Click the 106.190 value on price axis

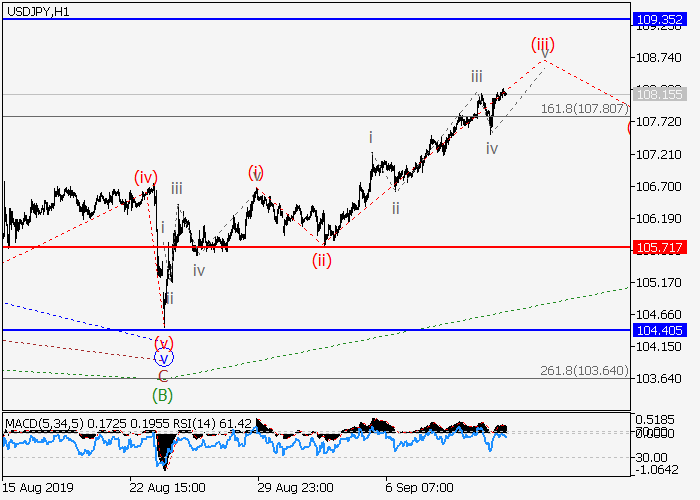click(x=657, y=219)
